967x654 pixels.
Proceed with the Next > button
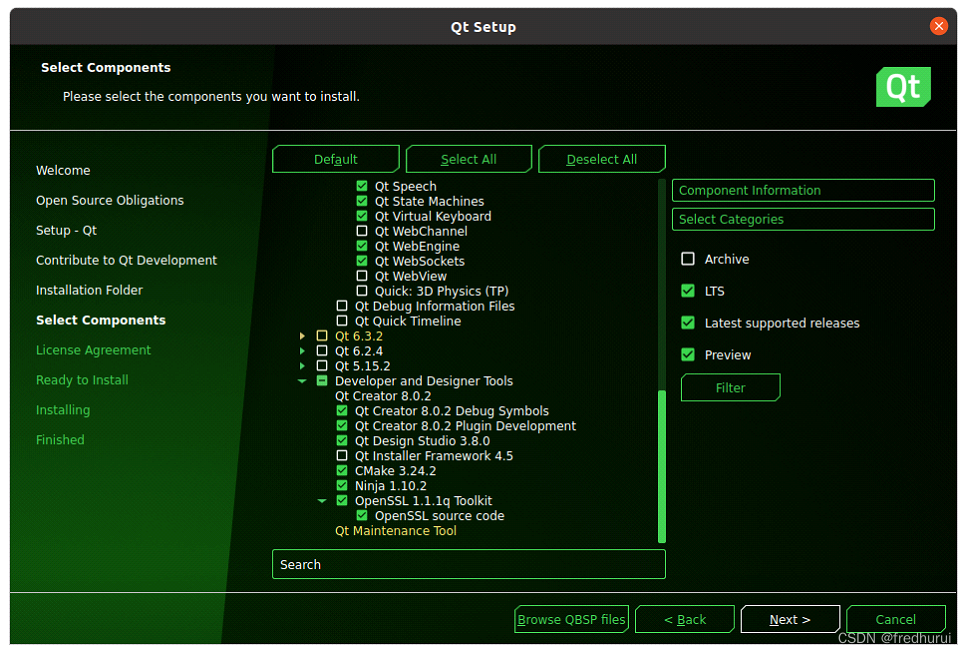coord(790,619)
